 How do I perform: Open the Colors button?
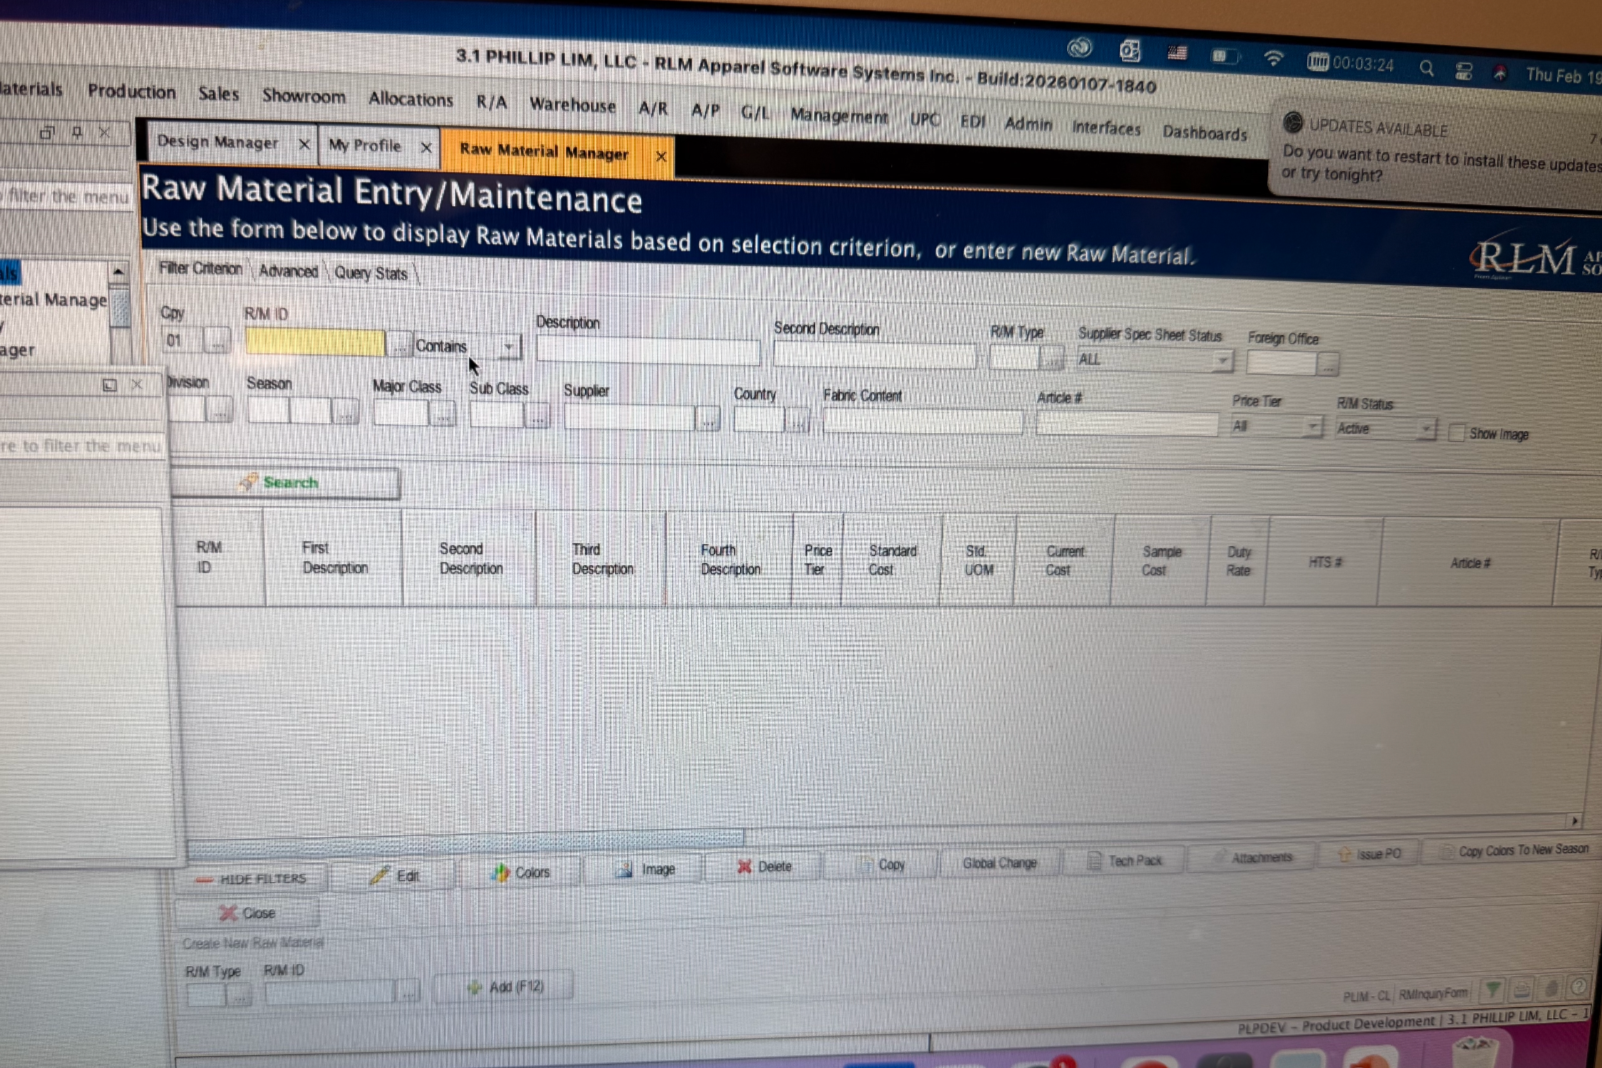(x=520, y=872)
